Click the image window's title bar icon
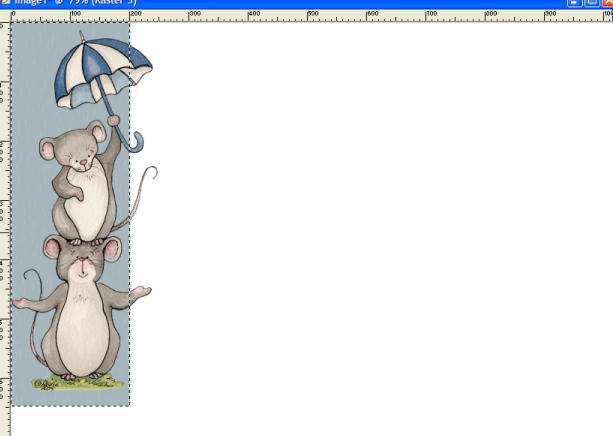Screen dimensions: 613x436 (x=5, y=2)
